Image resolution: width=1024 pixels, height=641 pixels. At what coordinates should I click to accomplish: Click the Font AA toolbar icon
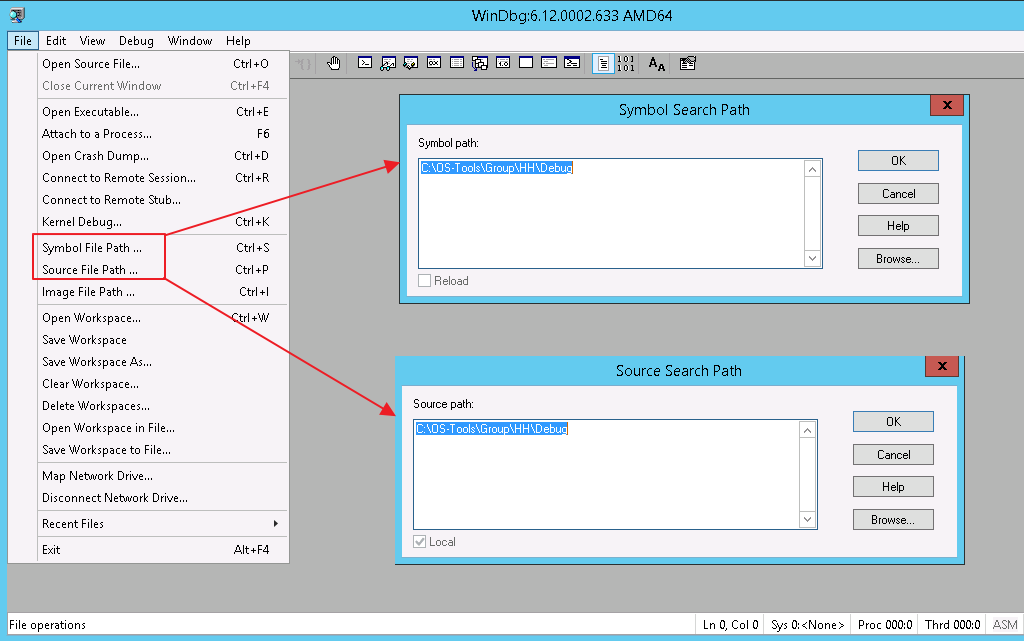coord(656,63)
